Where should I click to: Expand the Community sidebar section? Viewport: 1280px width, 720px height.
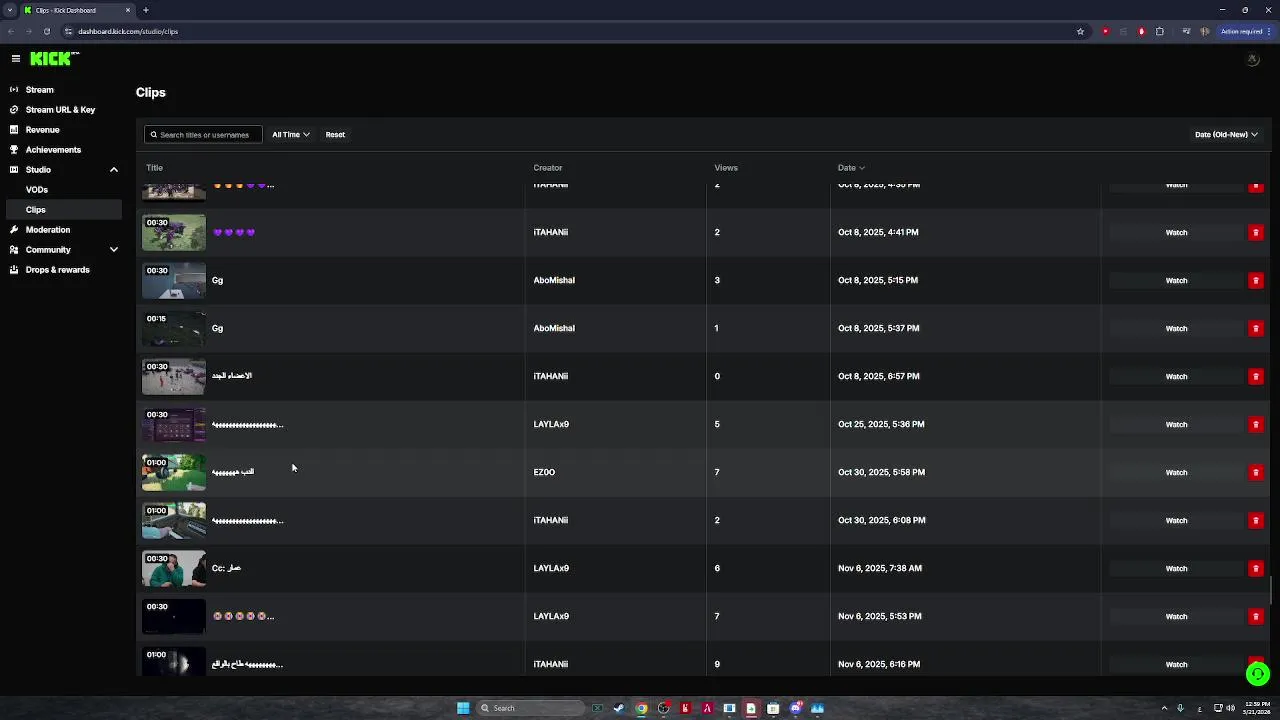114,250
